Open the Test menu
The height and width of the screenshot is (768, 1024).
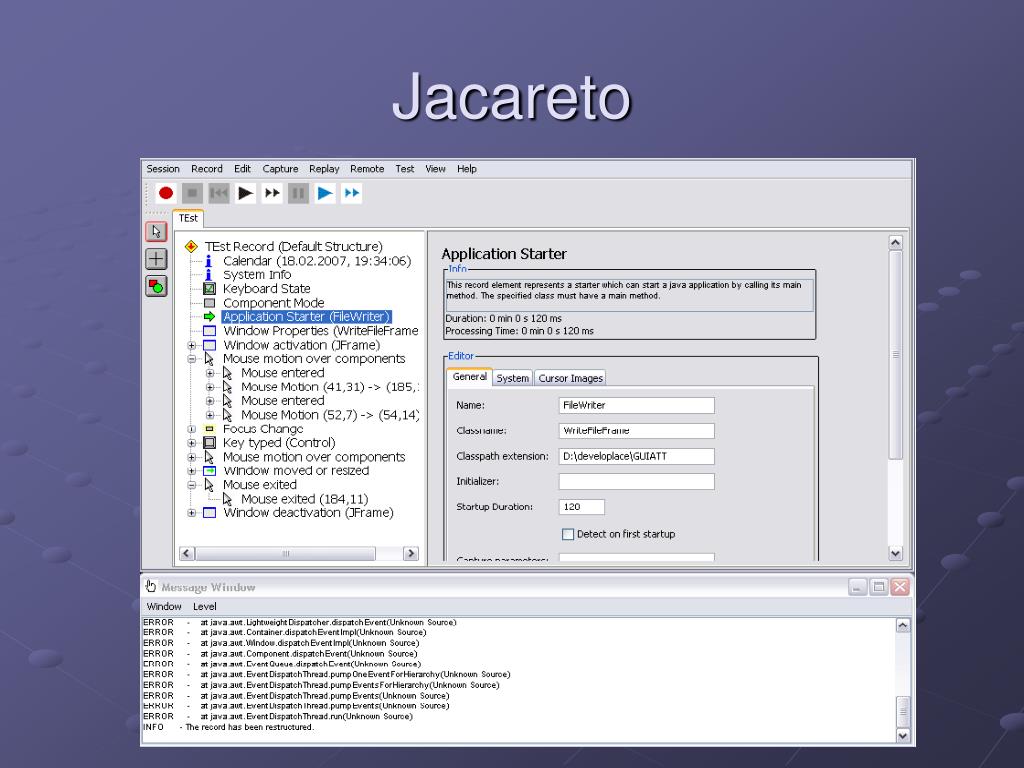pyautogui.click(x=405, y=168)
